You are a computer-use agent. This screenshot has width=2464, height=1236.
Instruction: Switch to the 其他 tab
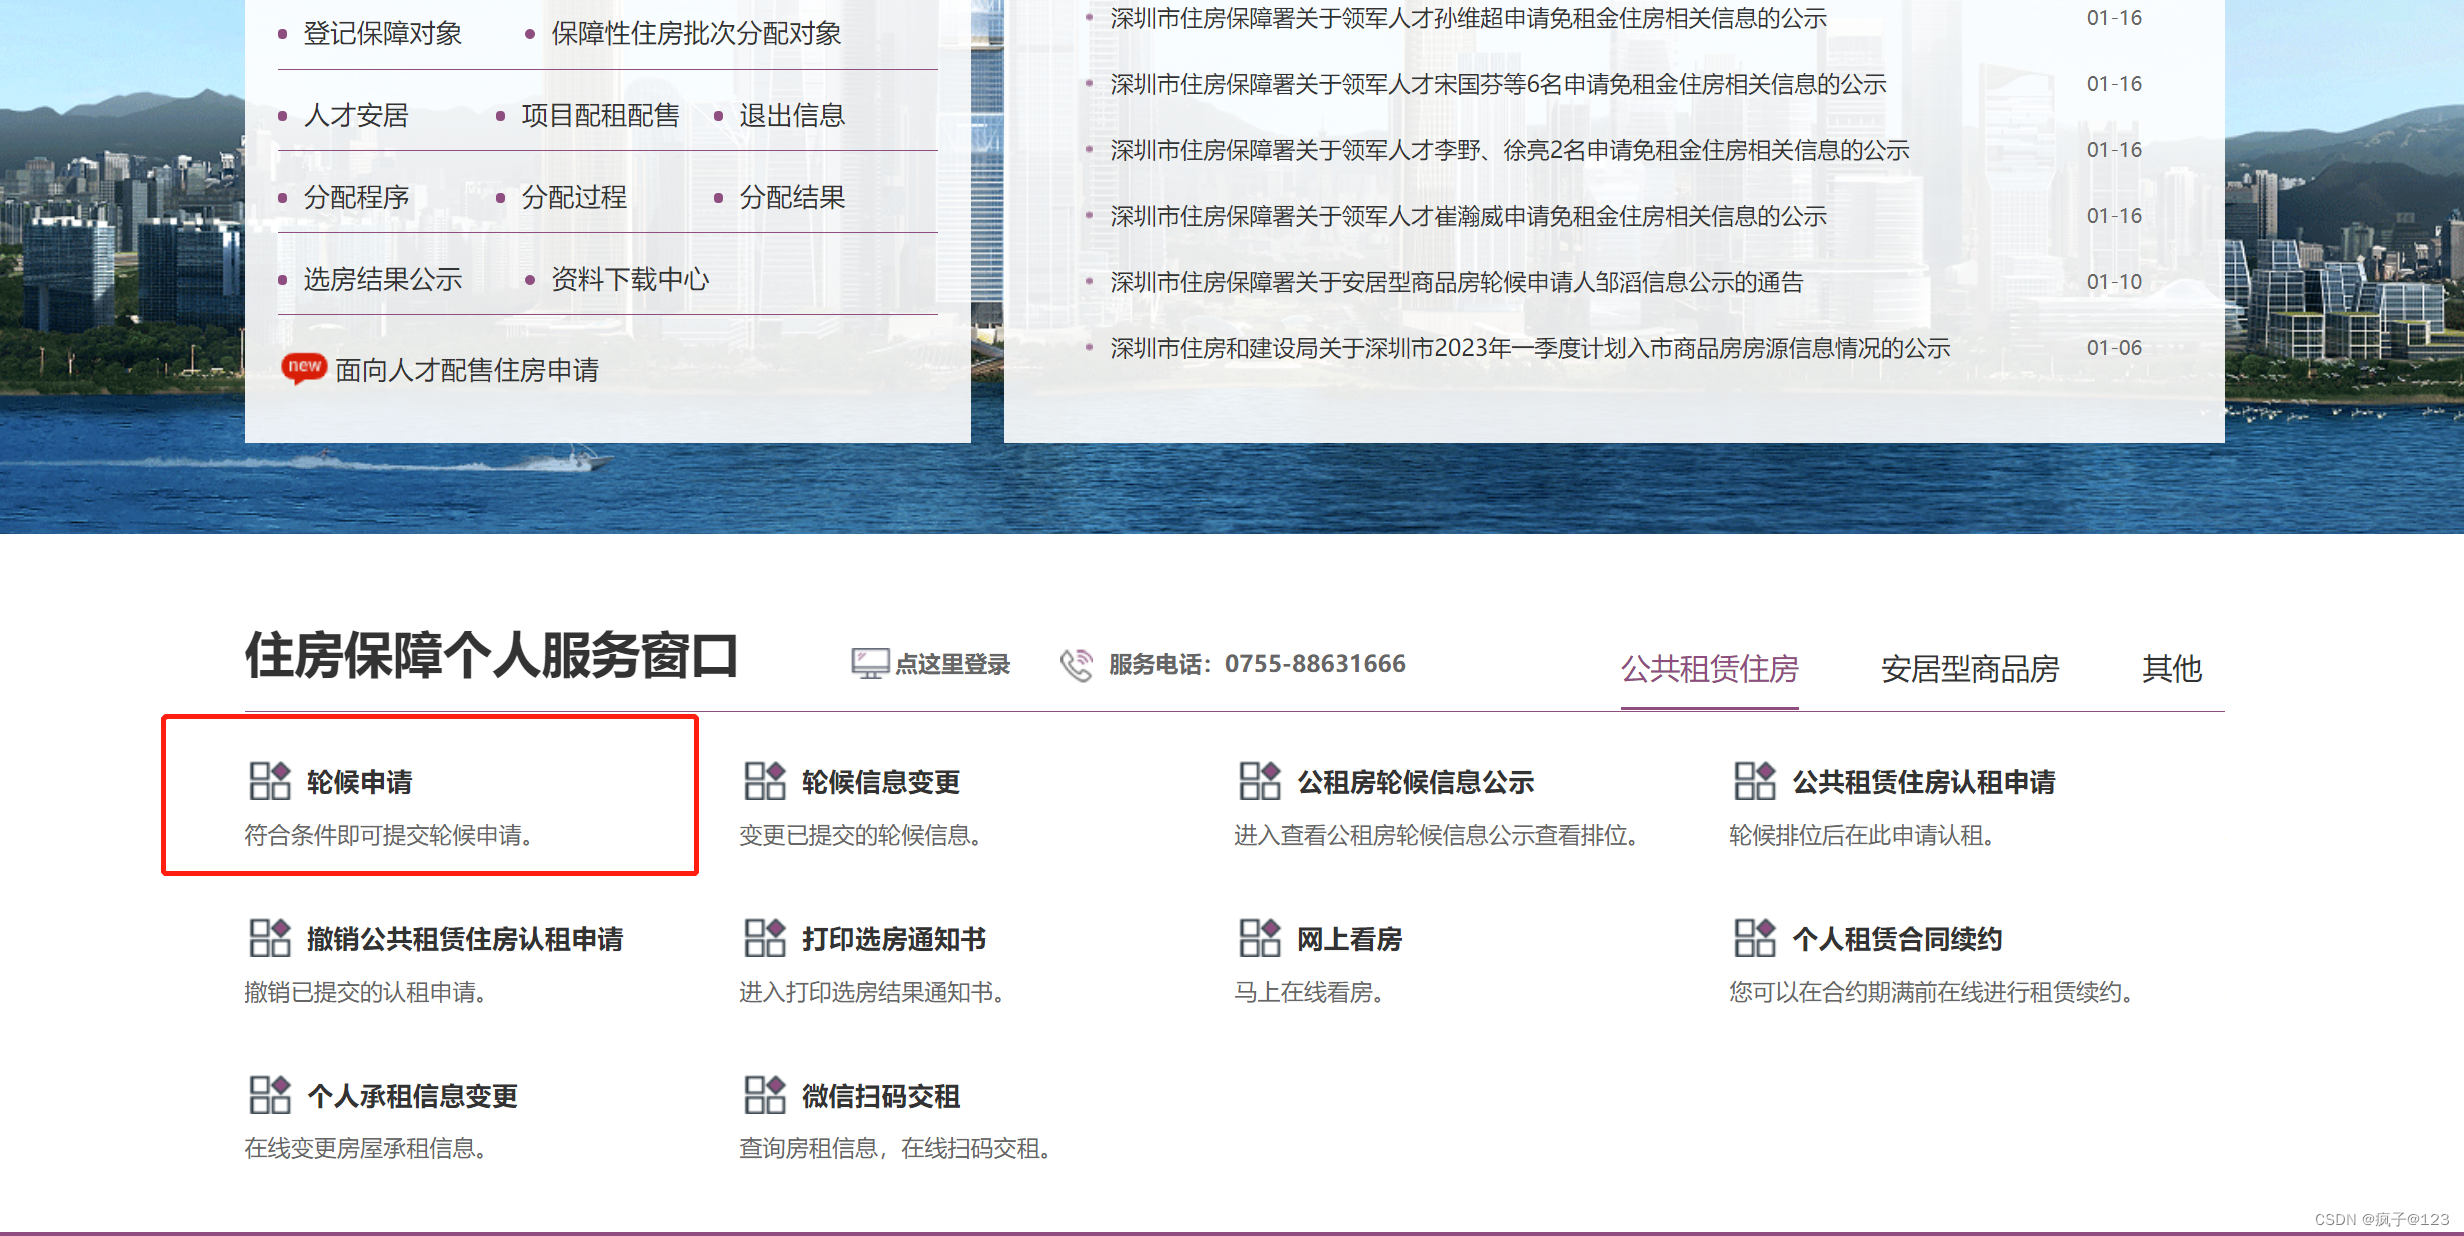(x=2171, y=668)
